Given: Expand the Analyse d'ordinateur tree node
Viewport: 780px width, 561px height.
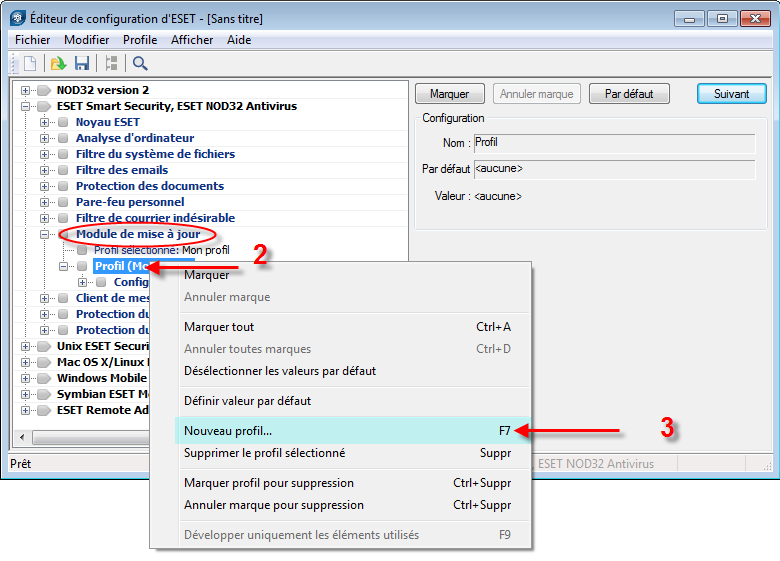Looking at the screenshot, I should pyautogui.click(x=44, y=138).
